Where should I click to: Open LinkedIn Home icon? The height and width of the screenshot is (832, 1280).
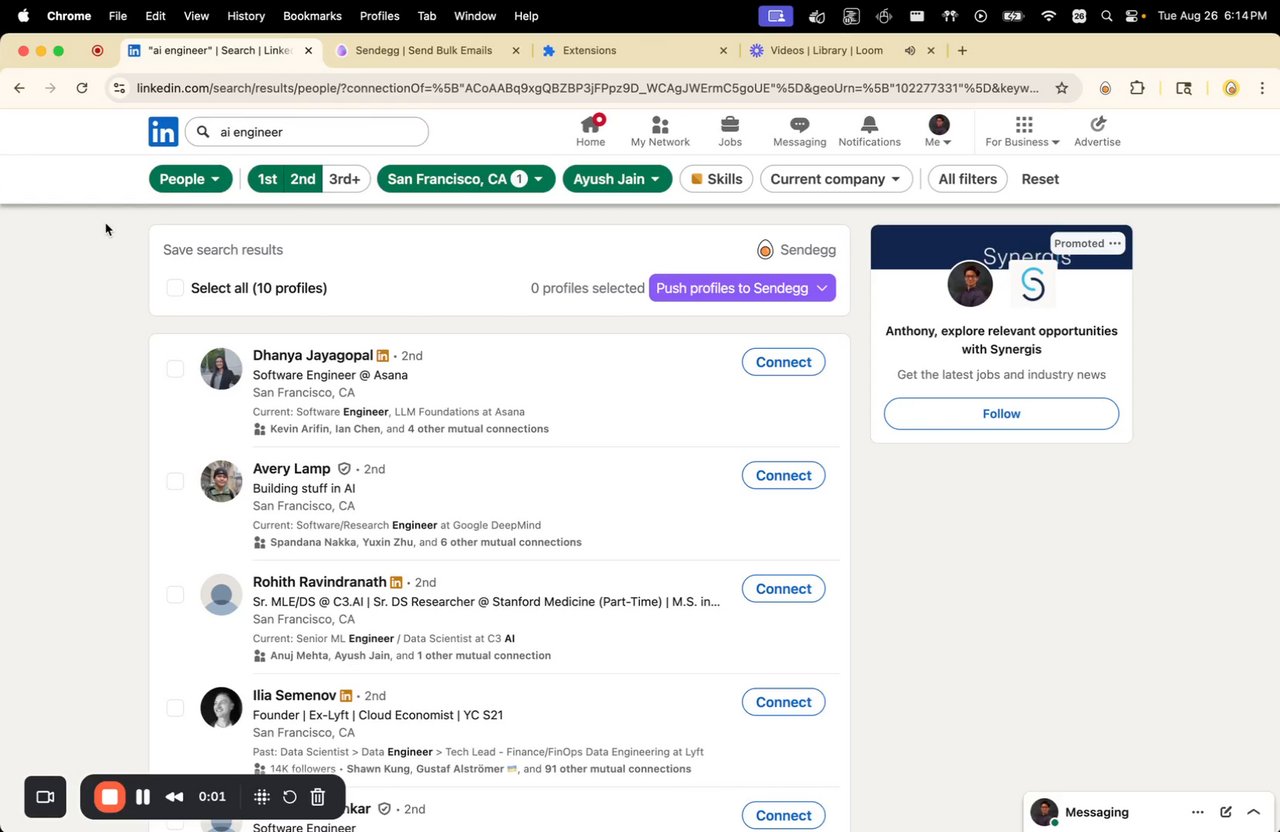pyautogui.click(x=590, y=125)
